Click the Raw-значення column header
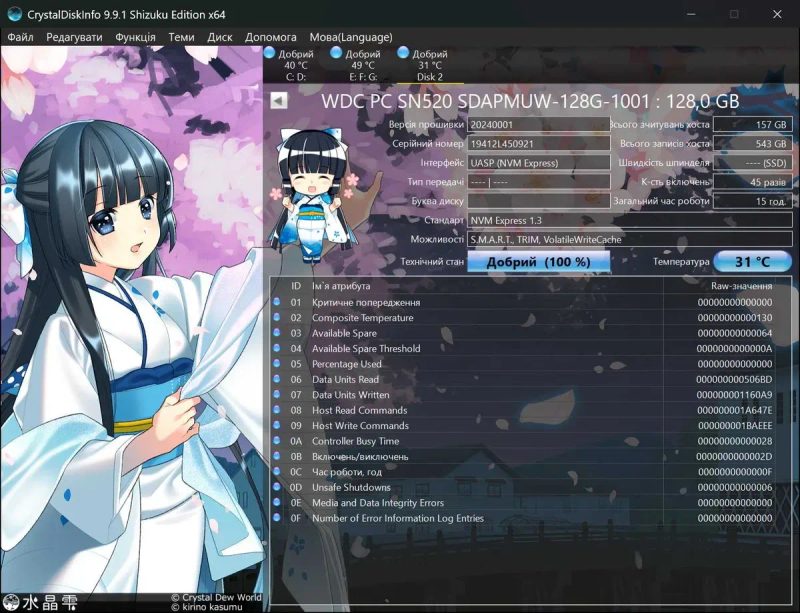This screenshot has height=613, width=800. [741, 286]
